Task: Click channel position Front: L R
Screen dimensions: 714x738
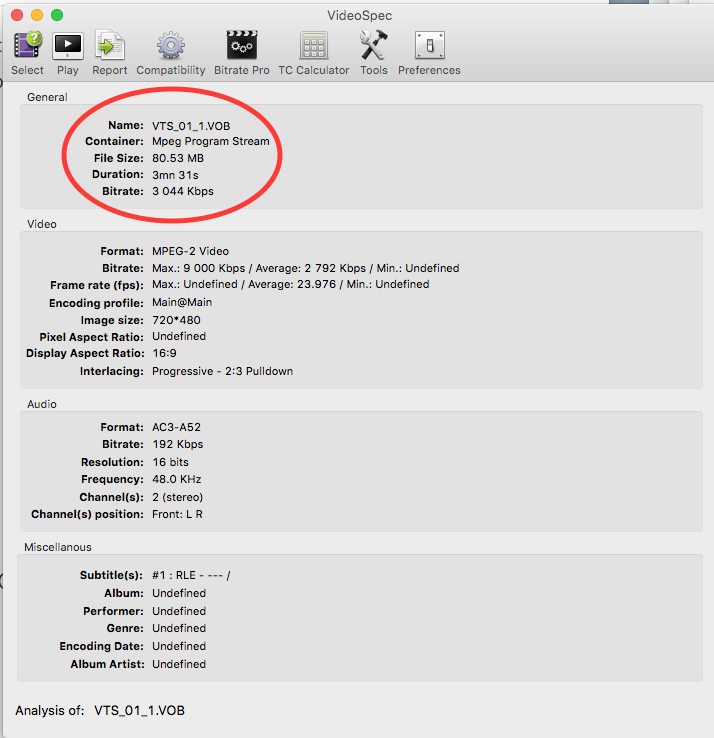Action: click(x=177, y=514)
